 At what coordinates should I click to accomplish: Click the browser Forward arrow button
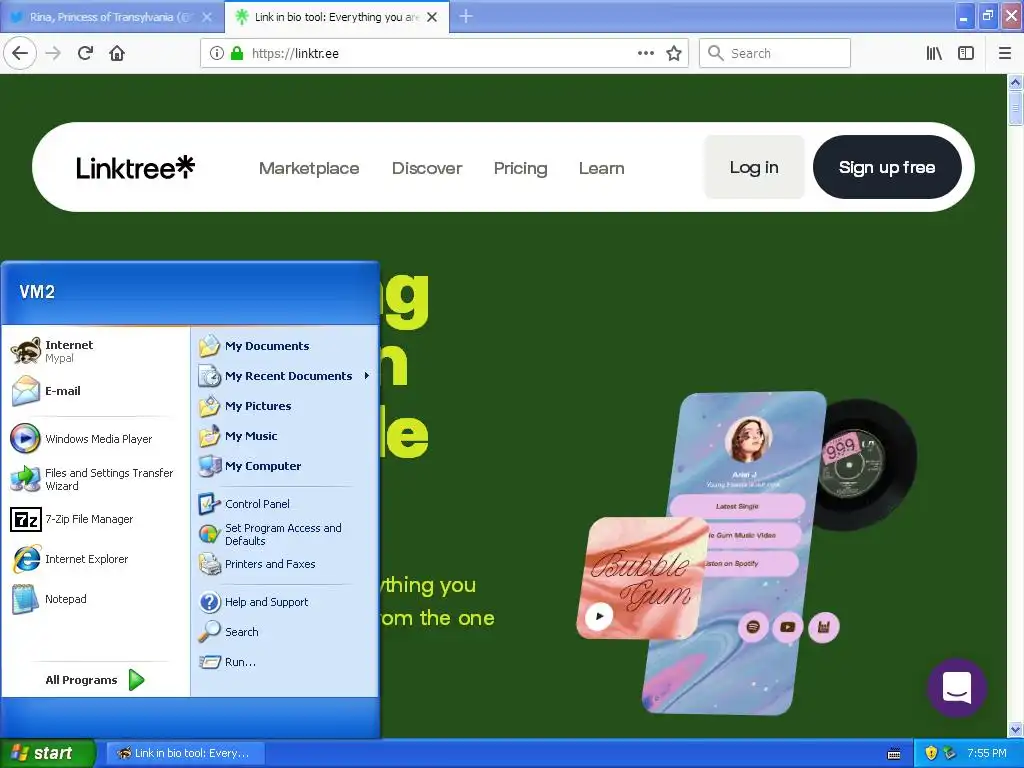[x=53, y=53]
